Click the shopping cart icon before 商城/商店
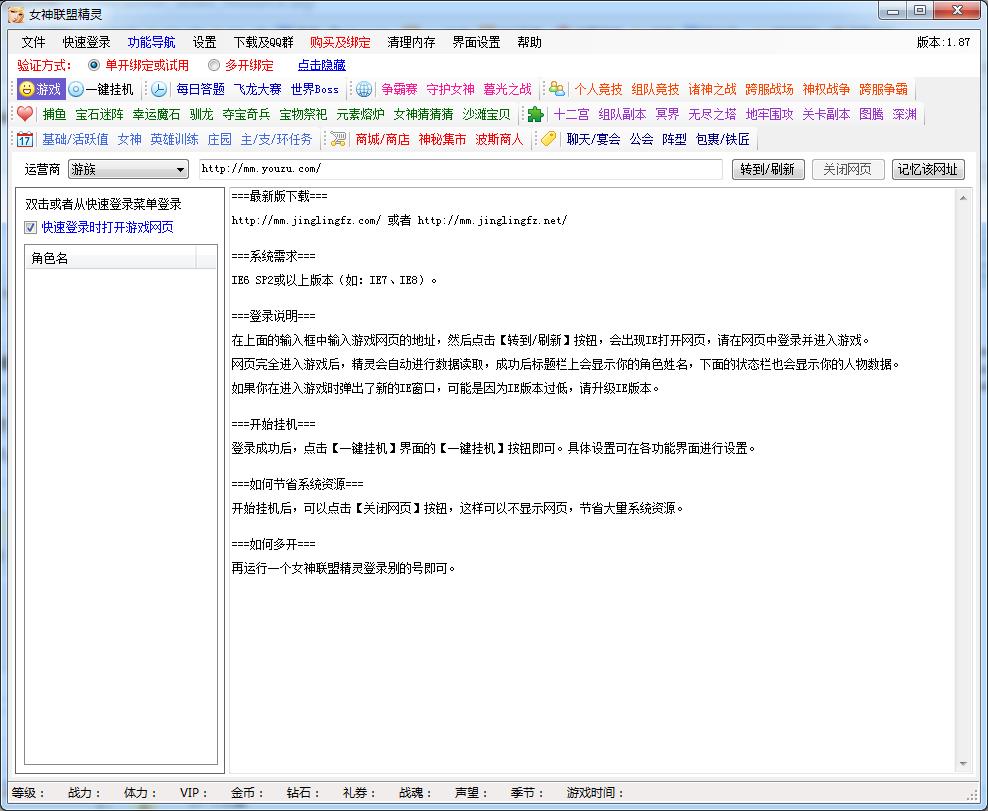Viewport: 988px width, 811px height. click(339, 139)
